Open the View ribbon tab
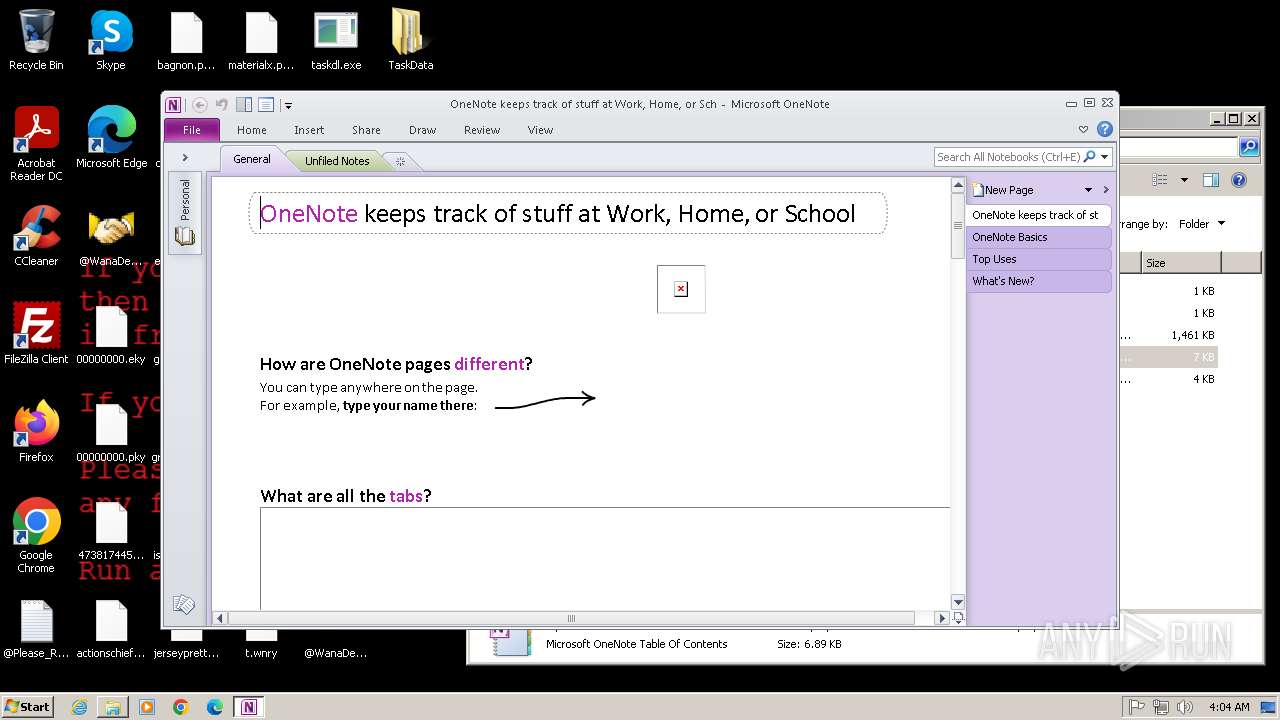1280x720 pixels. click(x=540, y=130)
